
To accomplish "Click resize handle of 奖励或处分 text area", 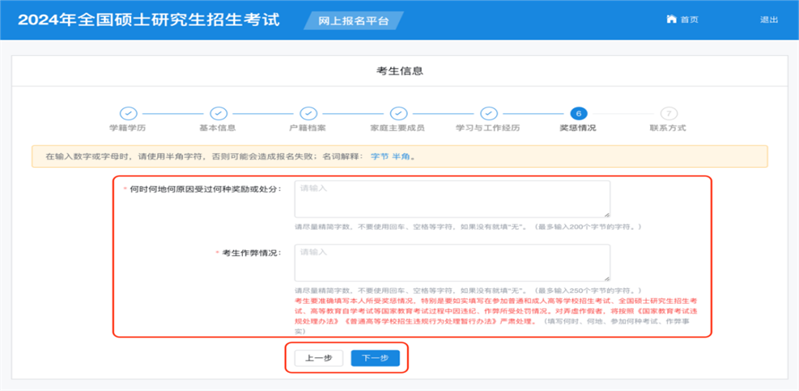I will [606, 214].
